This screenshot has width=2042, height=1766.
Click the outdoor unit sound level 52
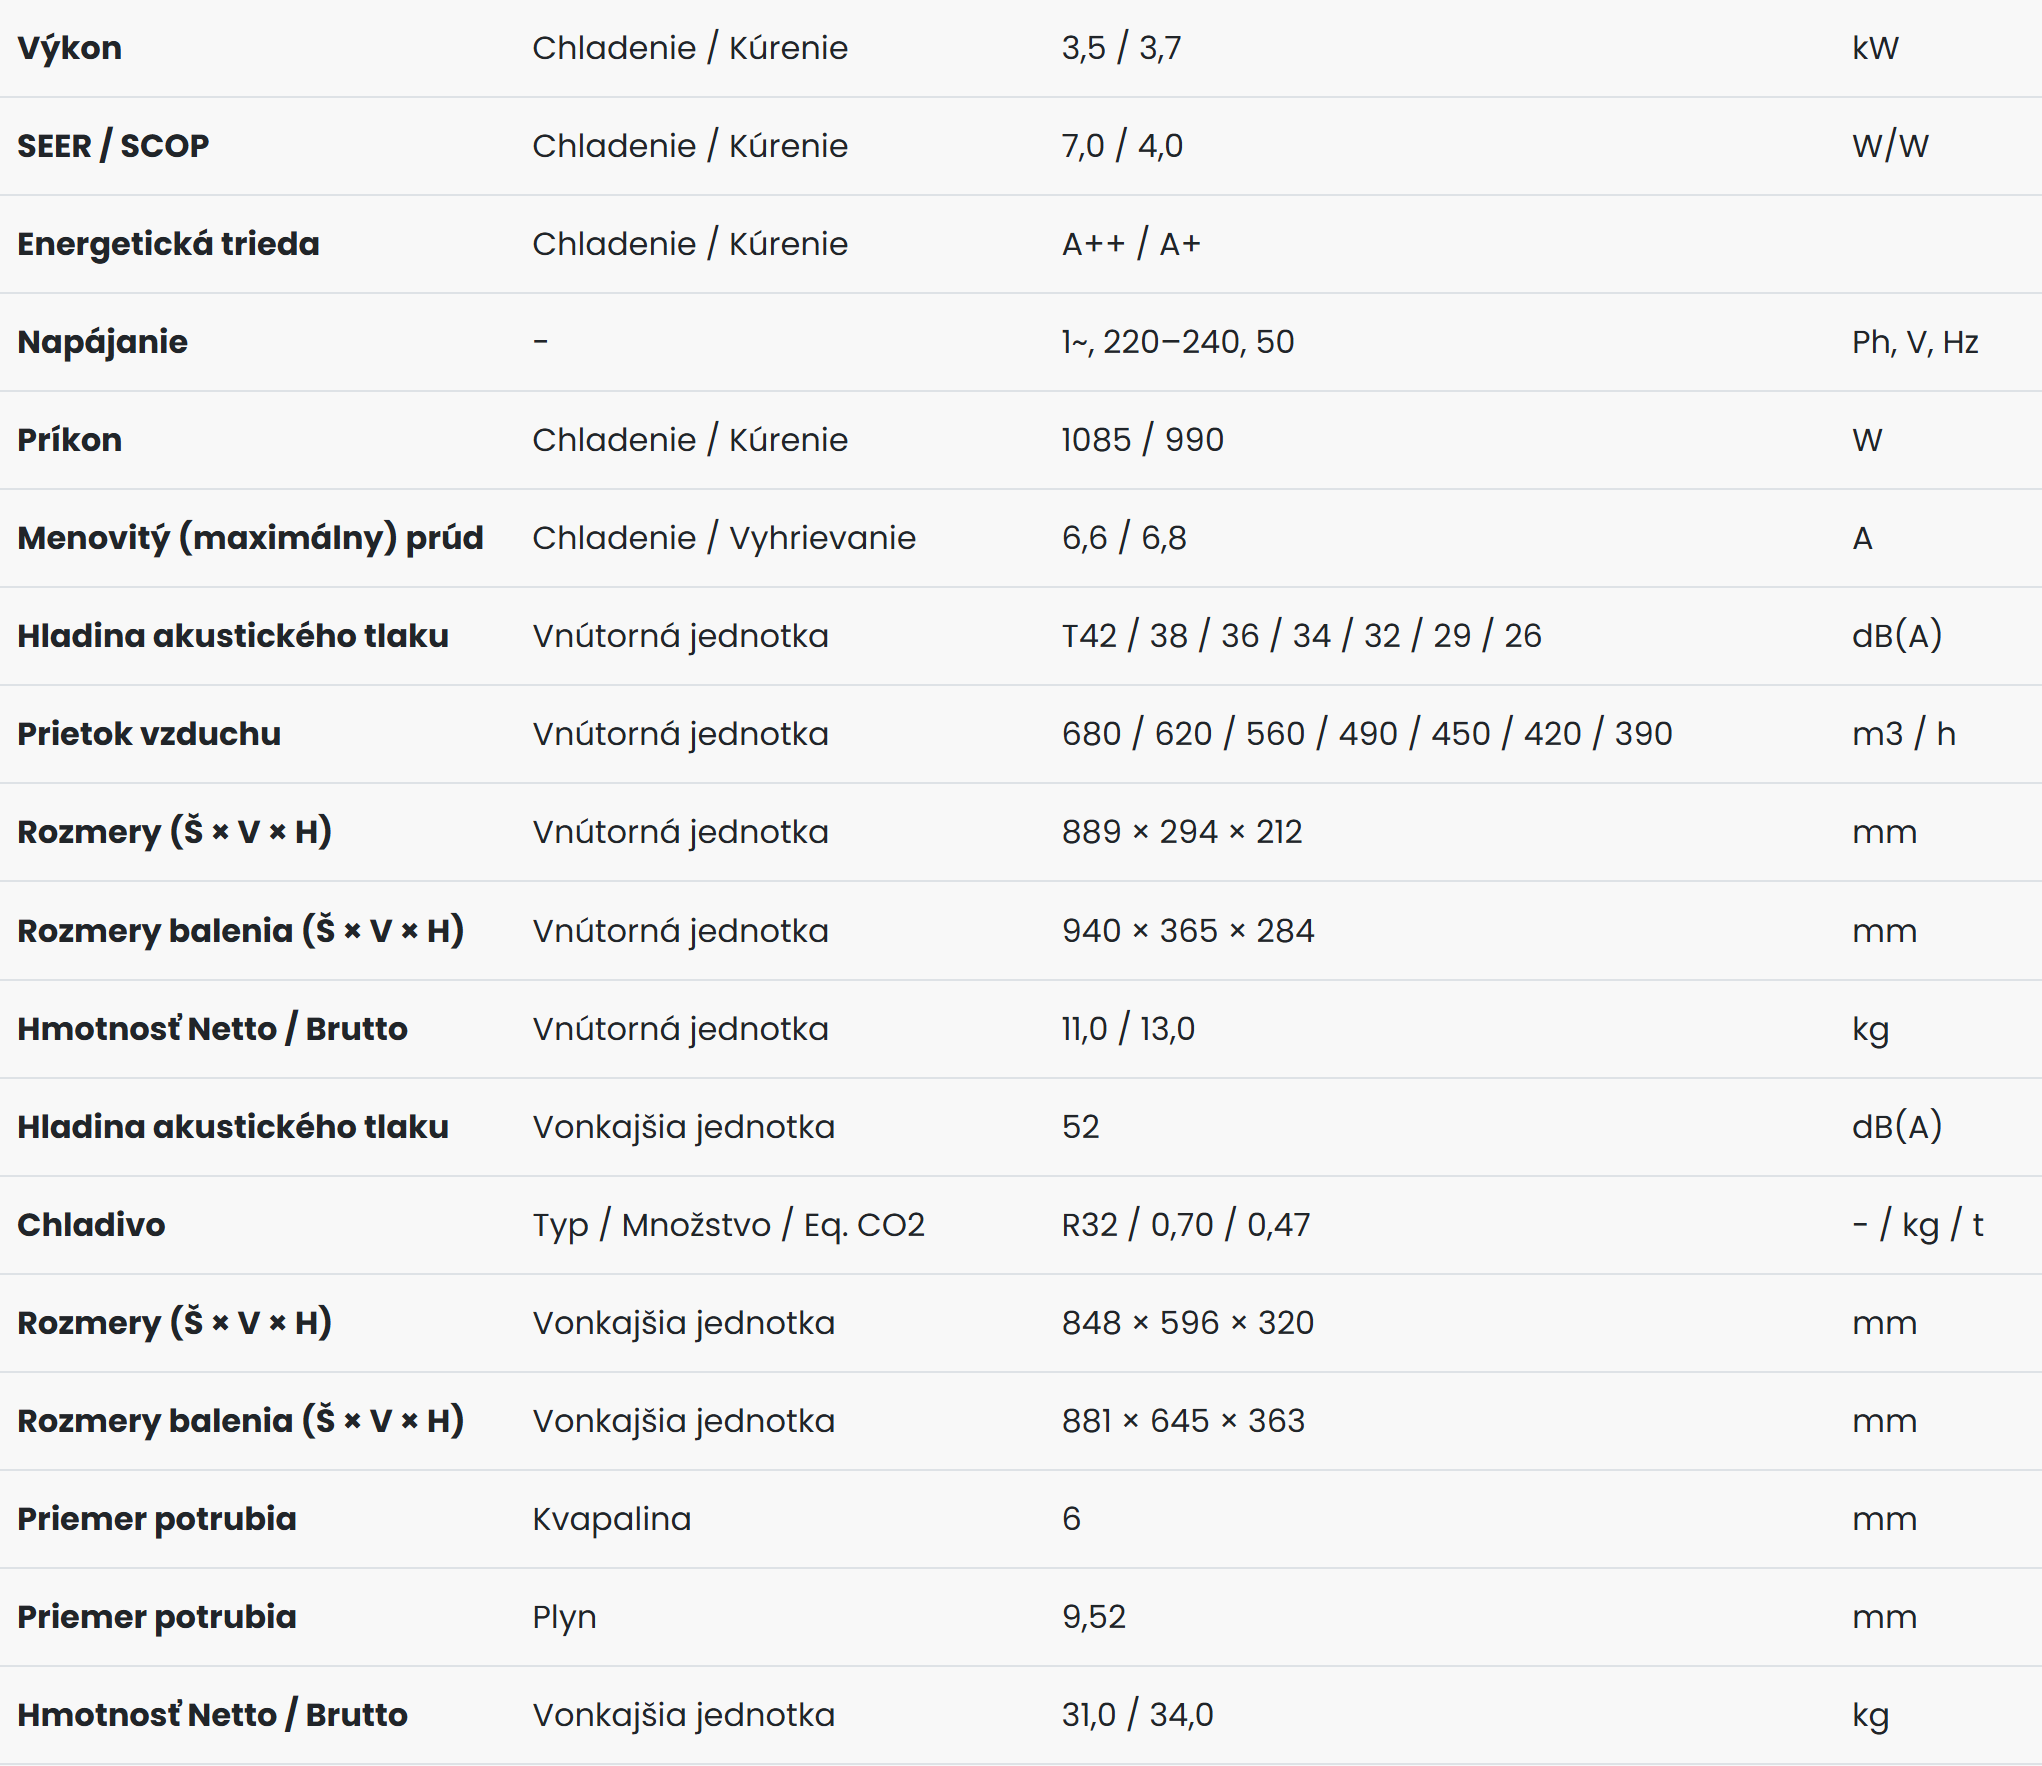pyautogui.click(x=1081, y=1127)
